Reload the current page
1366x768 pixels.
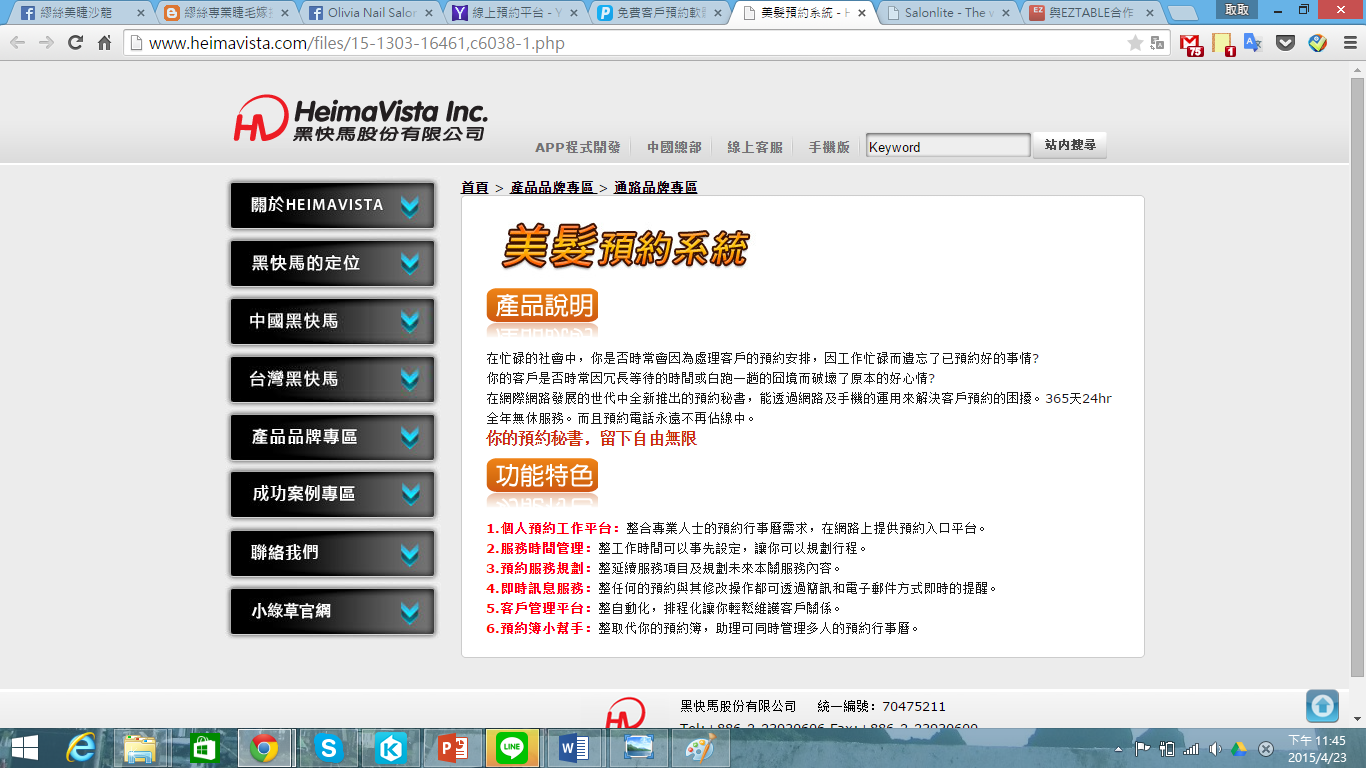click(x=75, y=43)
